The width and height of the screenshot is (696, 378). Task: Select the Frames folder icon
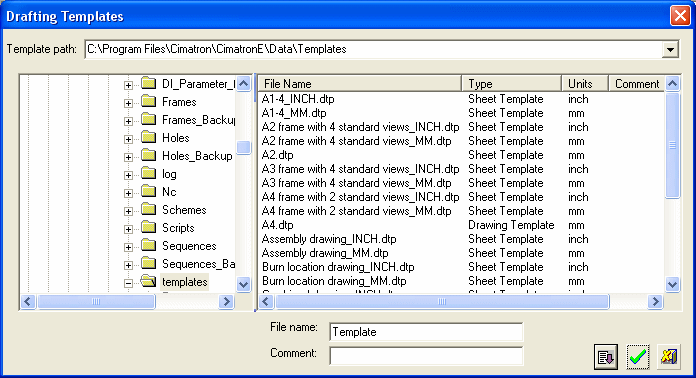click(149, 101)
